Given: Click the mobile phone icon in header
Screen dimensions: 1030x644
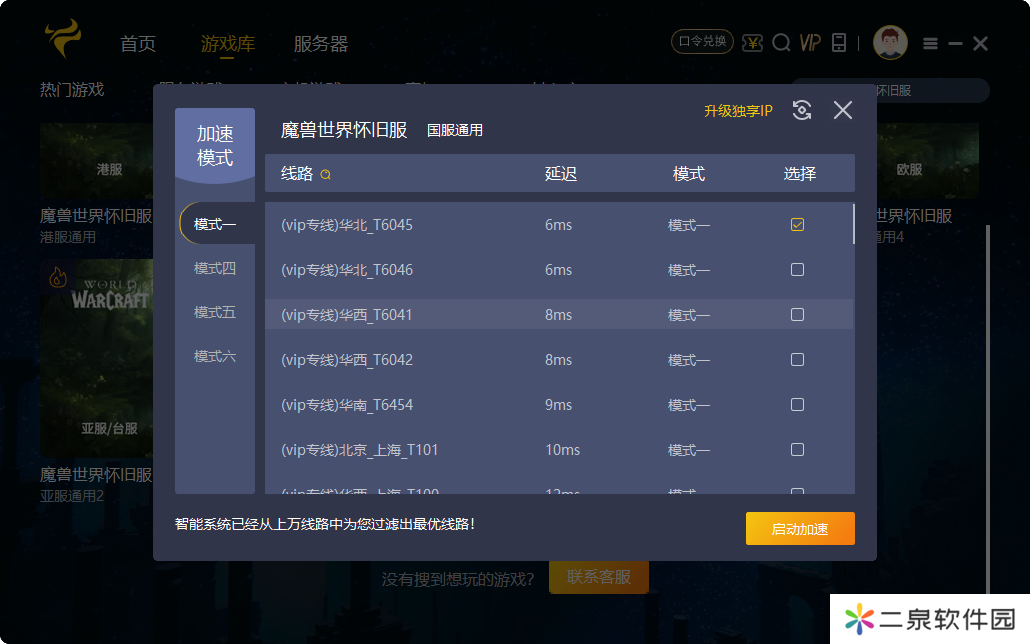Looking at the screenshot, I should pos(839,43).
